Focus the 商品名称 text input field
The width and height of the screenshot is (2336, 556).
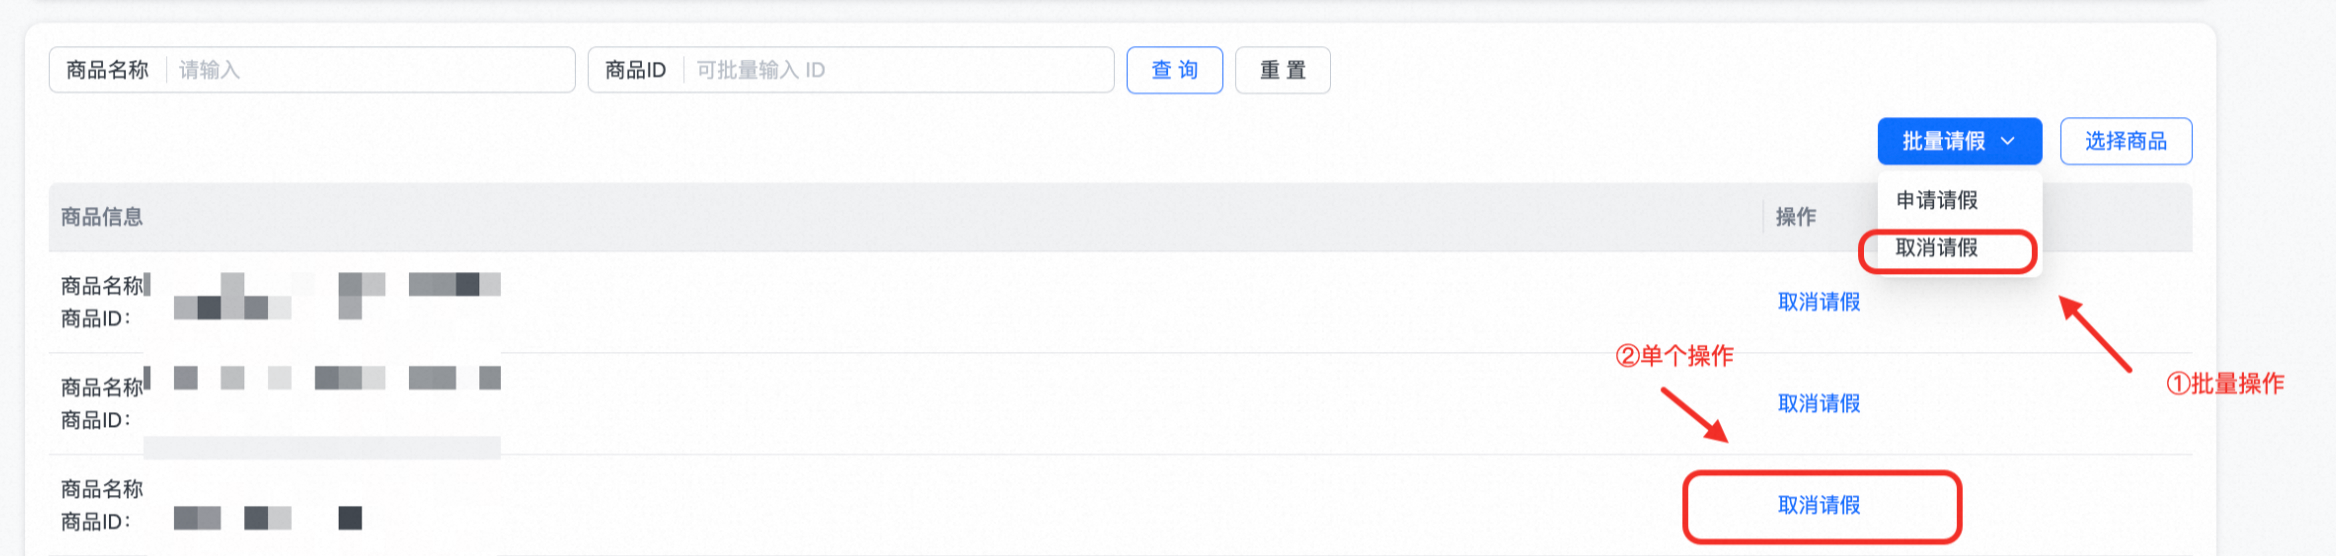coord(370,70)
